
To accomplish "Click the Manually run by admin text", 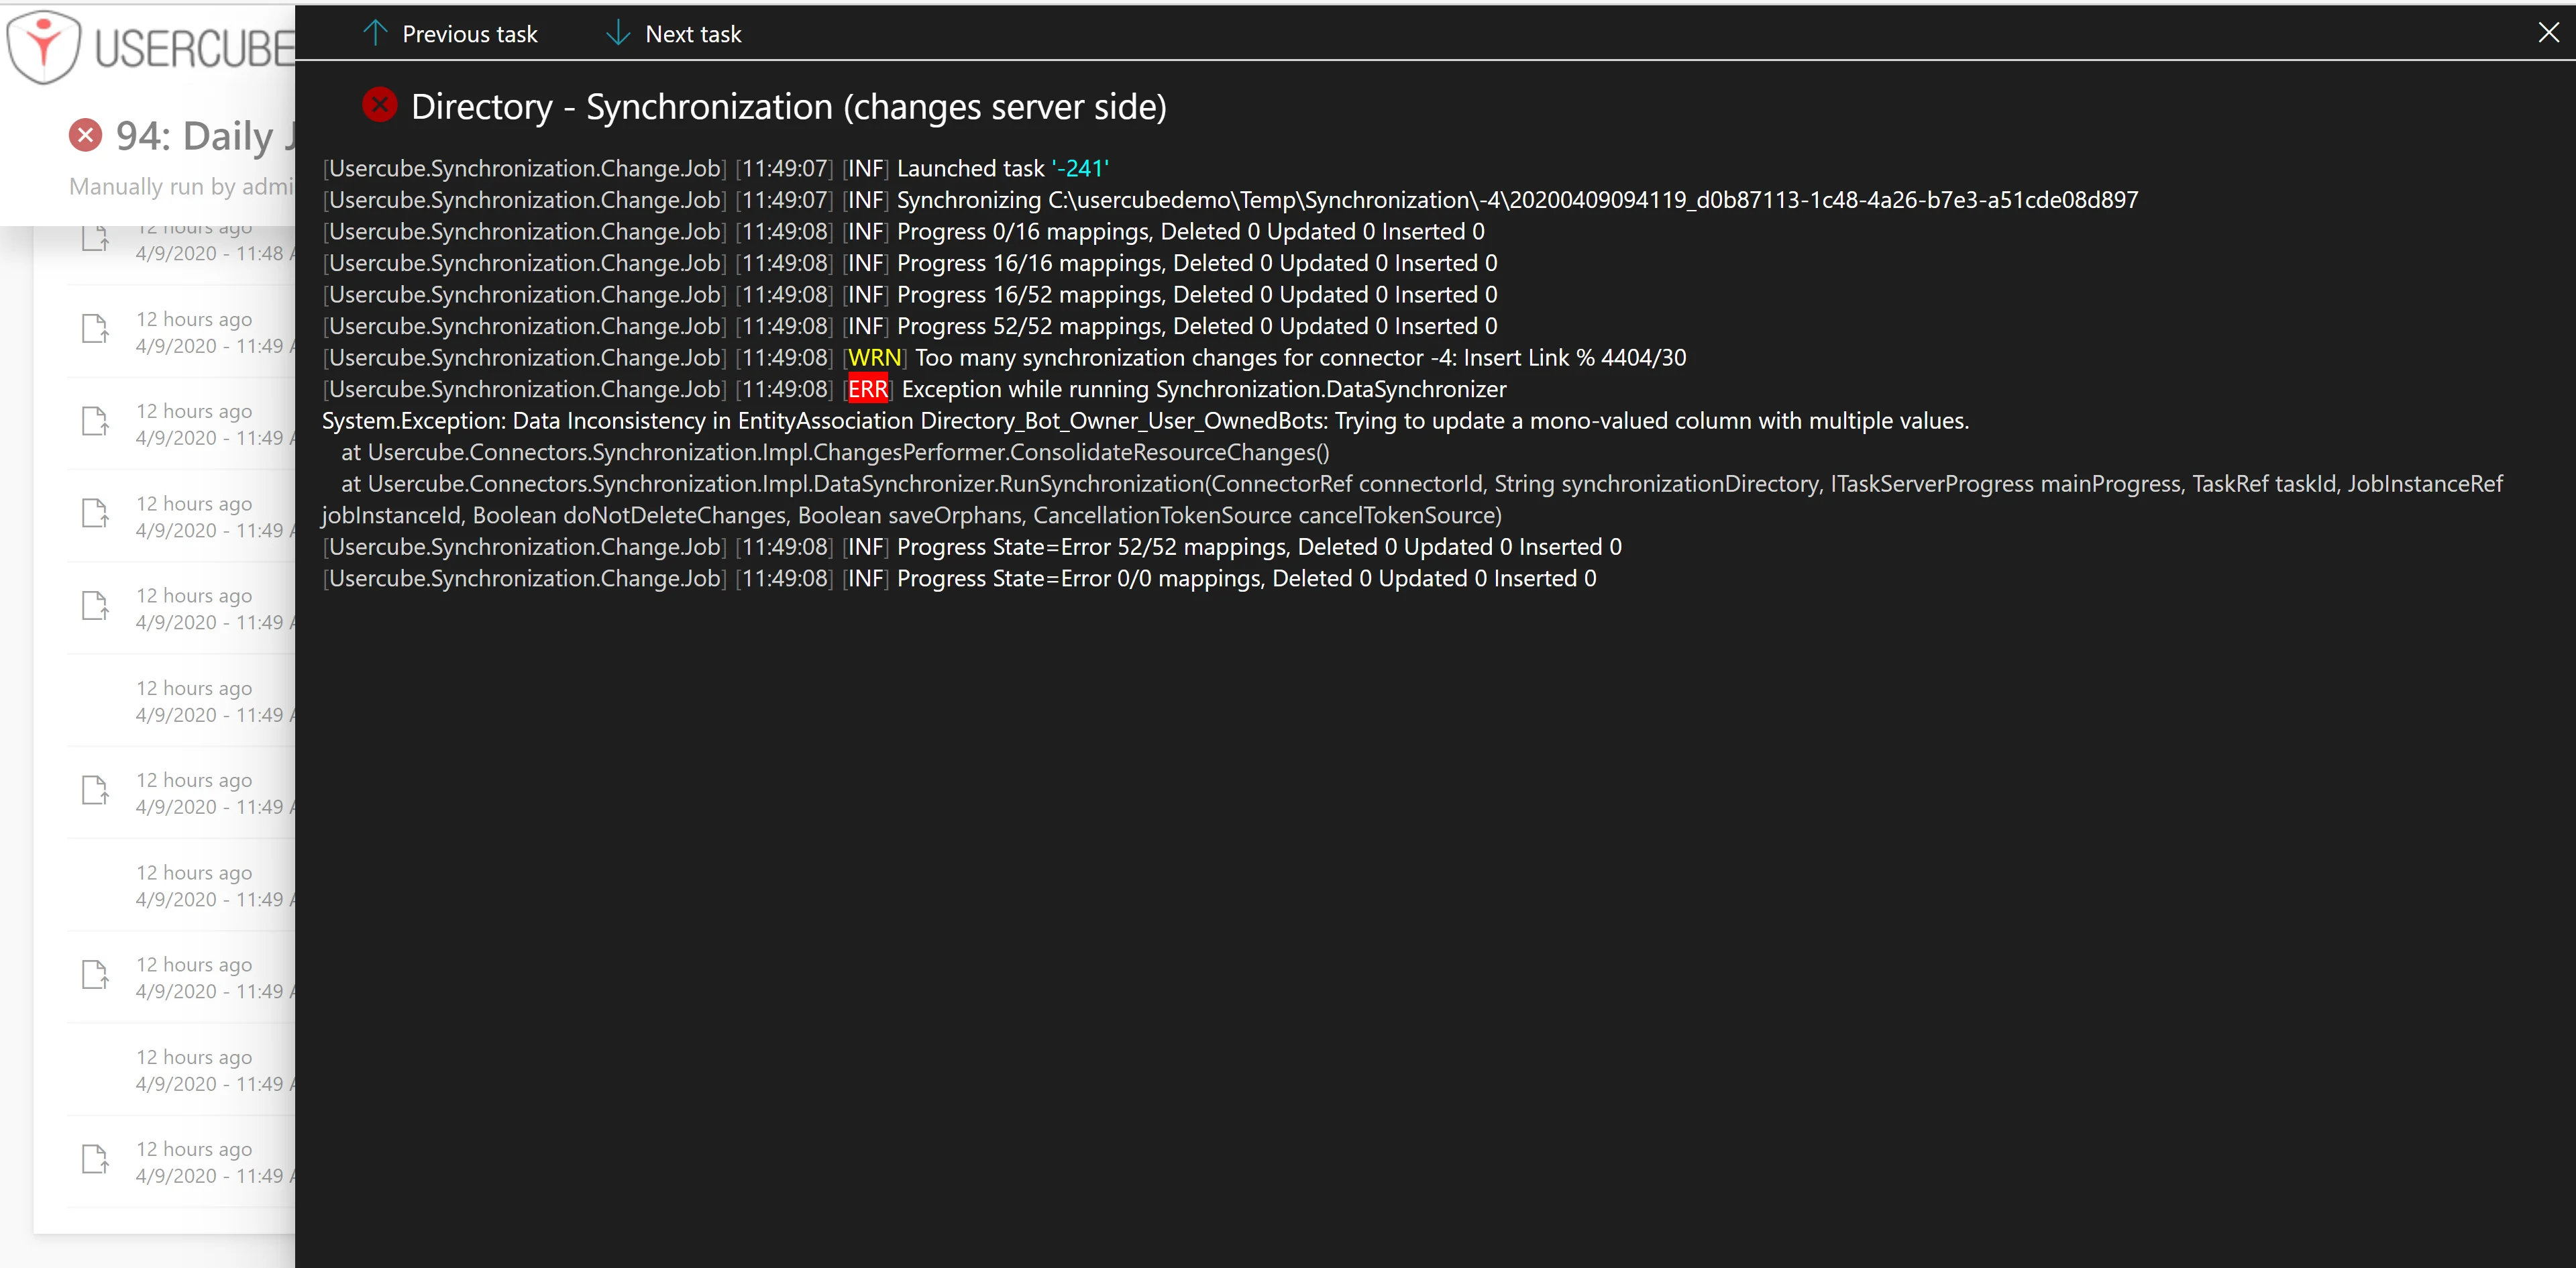I will 182,187.
